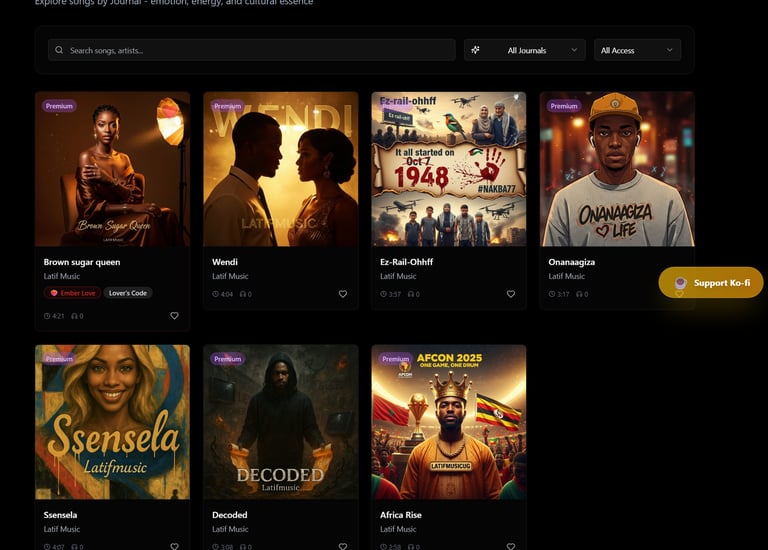Image resolution: width=768 pixels, height=550 pixels.
Task: Like the Brown sugar queen song
Action: coord(174,316)
